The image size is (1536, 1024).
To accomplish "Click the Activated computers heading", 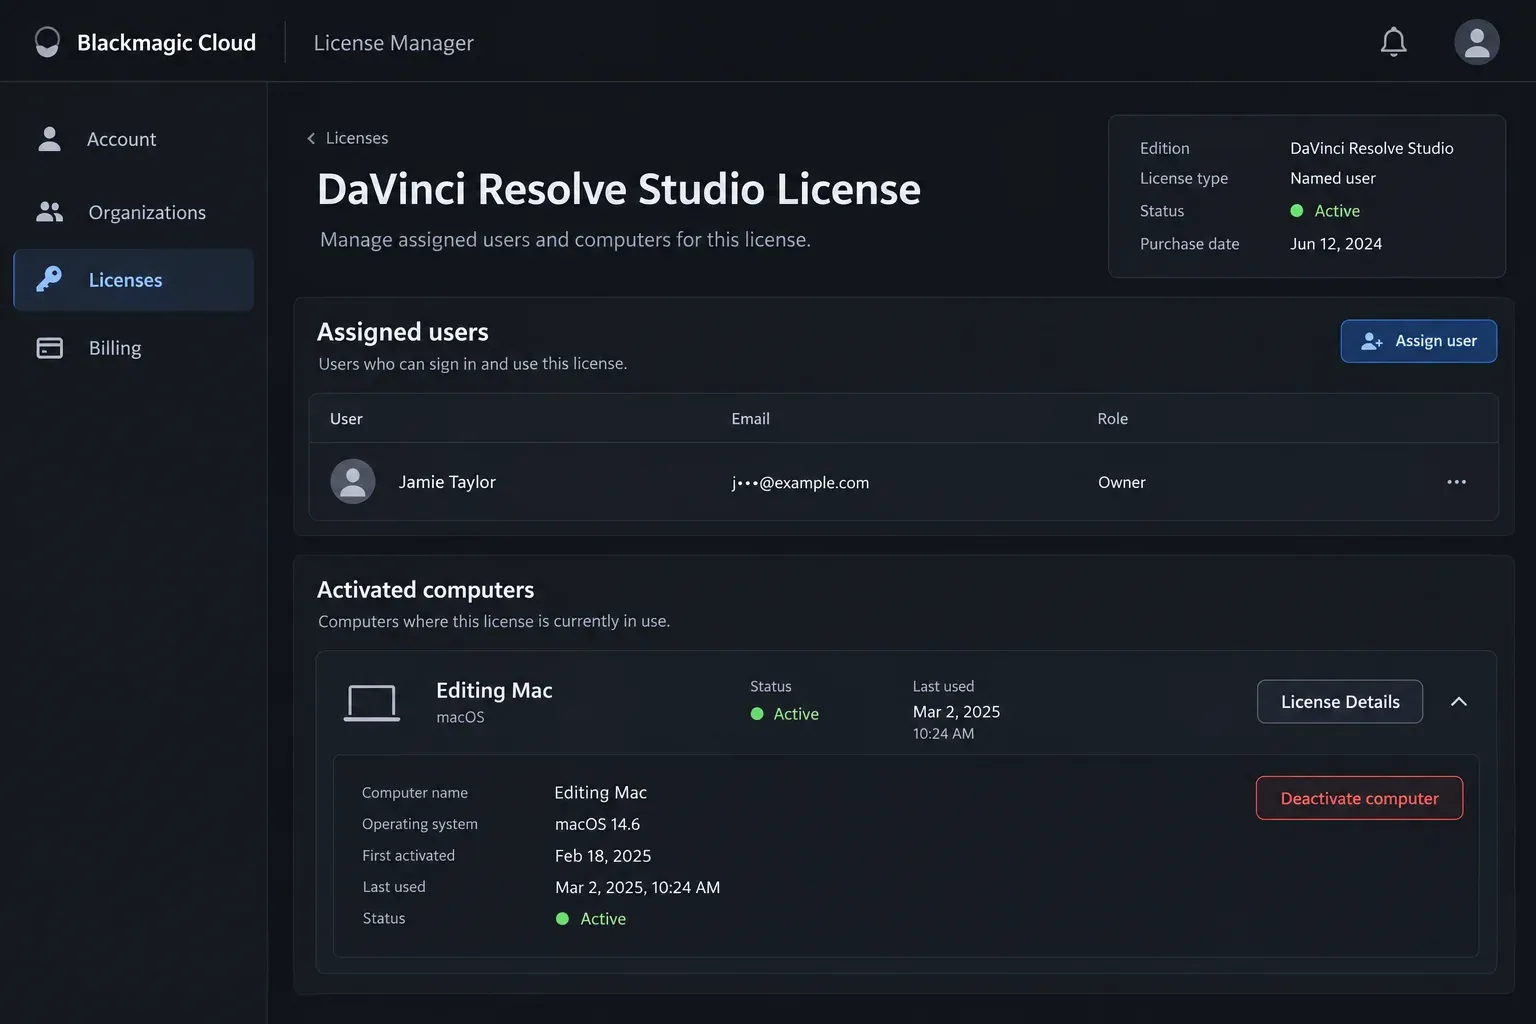I will [425, 590].
